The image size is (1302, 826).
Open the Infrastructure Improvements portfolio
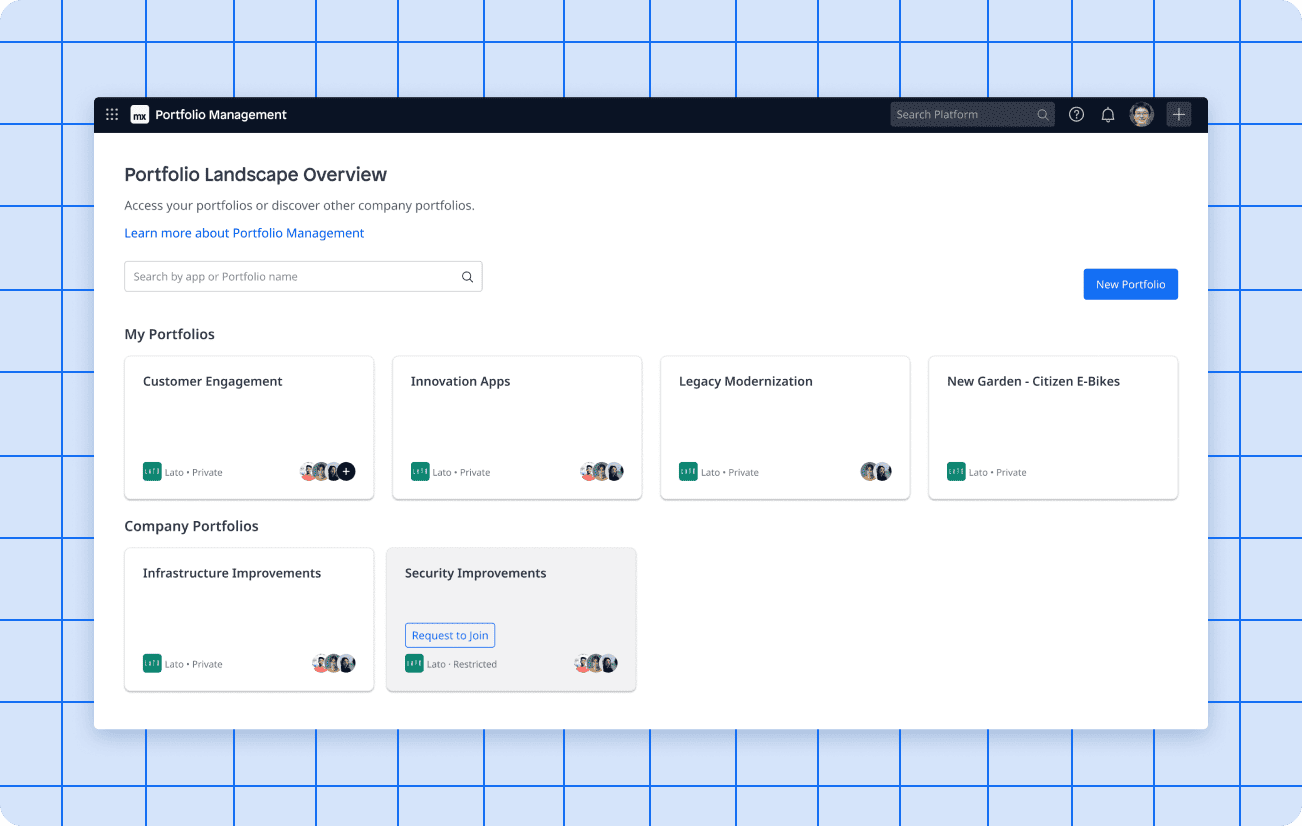pyautogui.click(x=249, y=610)
